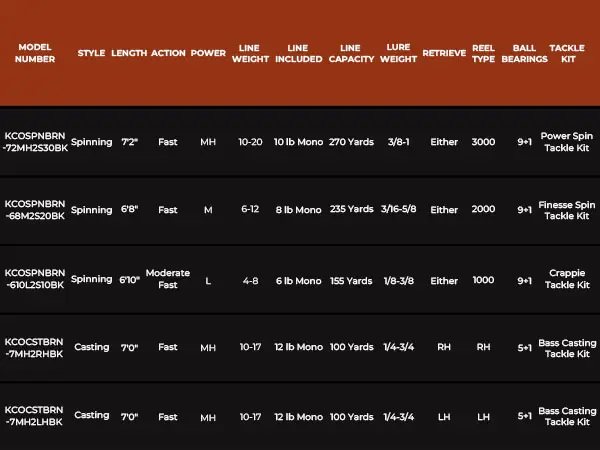Click the 3000 reel type value

click(x=483, y=142)
